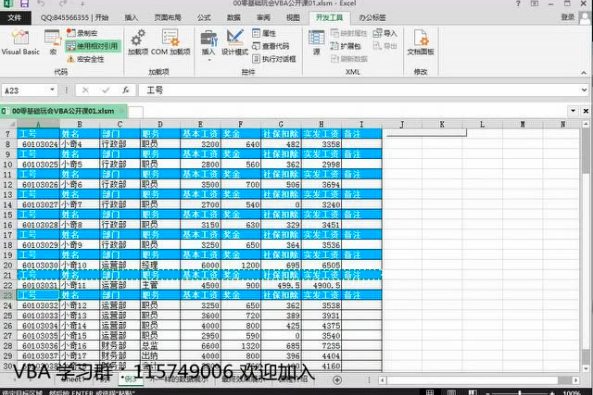Click the Help question mark icon

(x=518, y=3)
